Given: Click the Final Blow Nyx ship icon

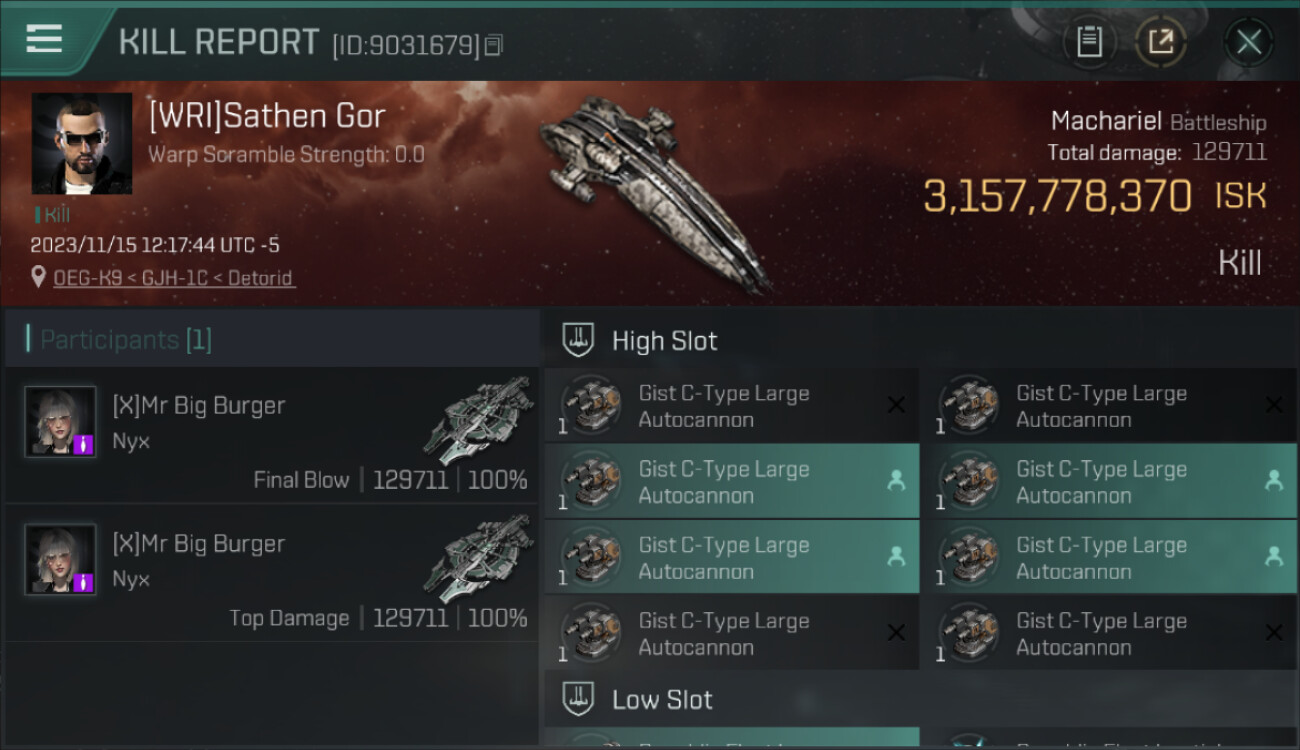Looking at the screenshot, I should pyautogui.click(x=477, y=420).
